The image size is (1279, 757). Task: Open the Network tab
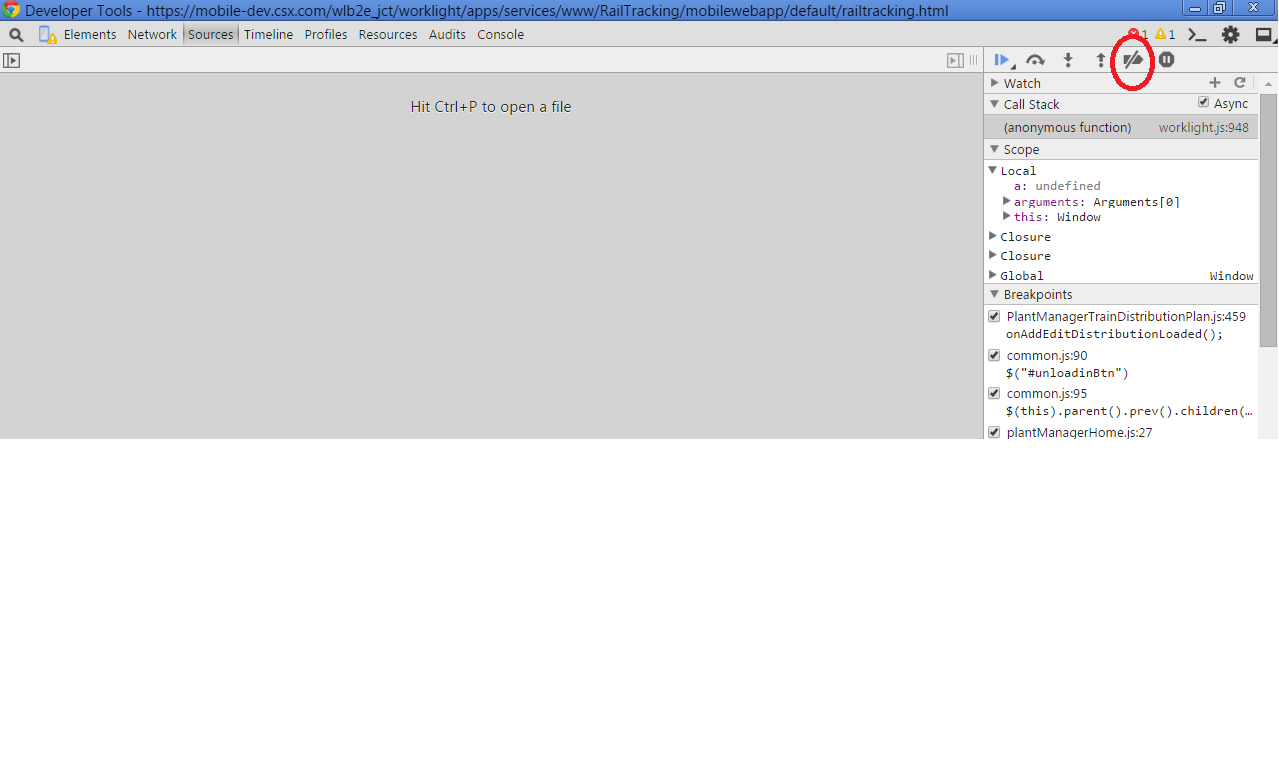click(152, 34)
